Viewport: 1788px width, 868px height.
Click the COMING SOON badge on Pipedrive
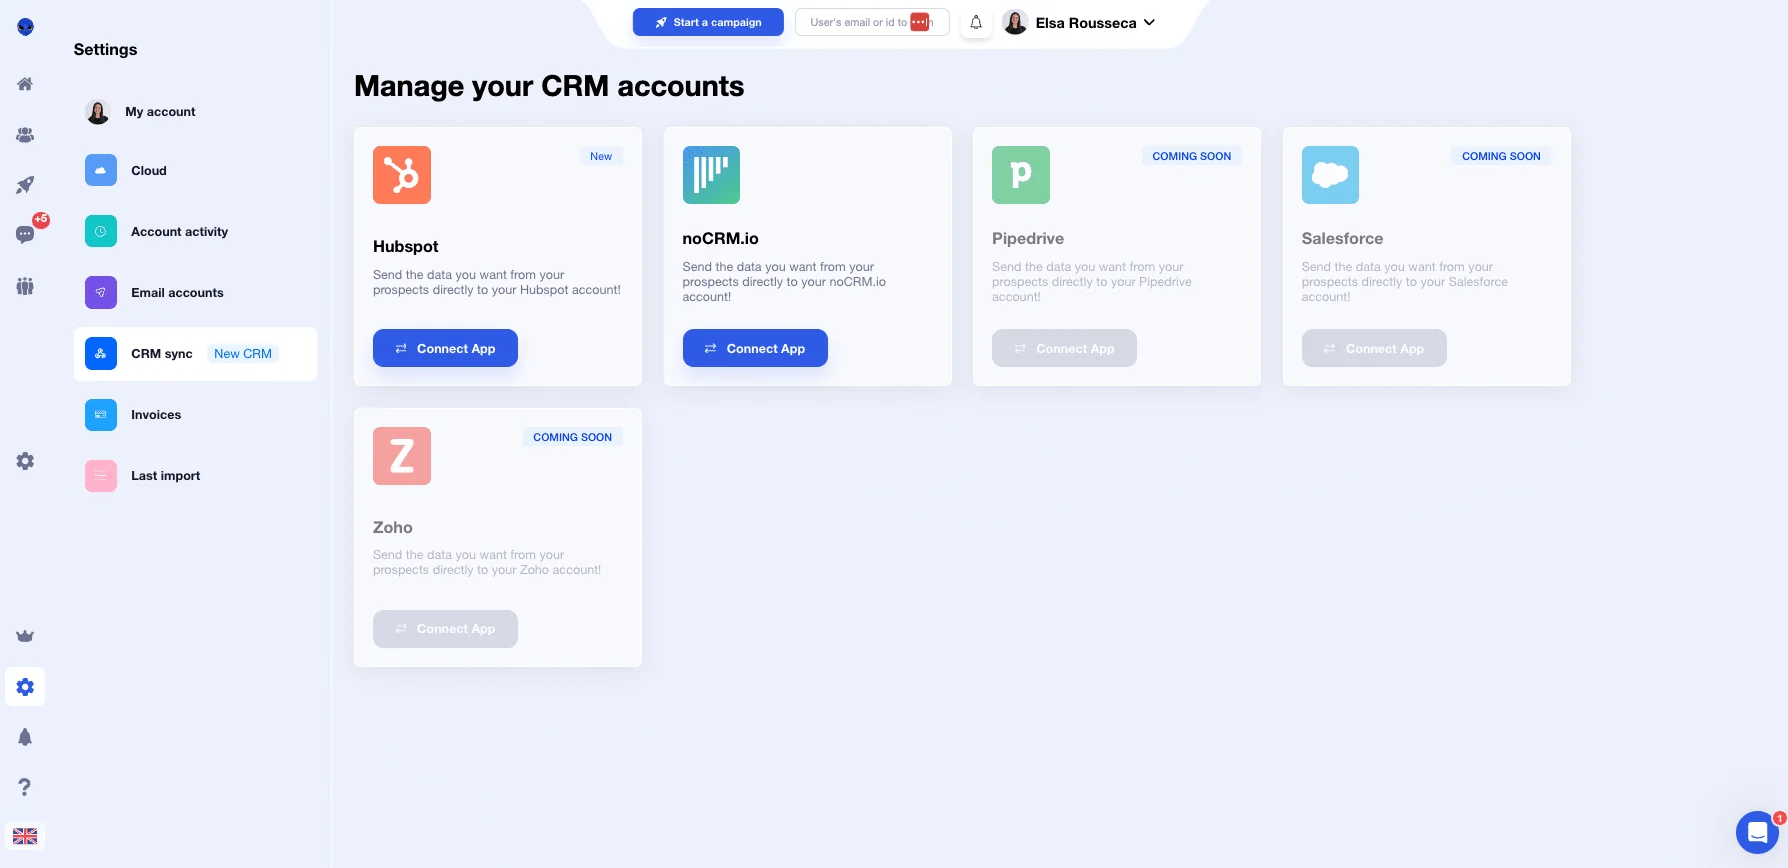pos(1192,156)
